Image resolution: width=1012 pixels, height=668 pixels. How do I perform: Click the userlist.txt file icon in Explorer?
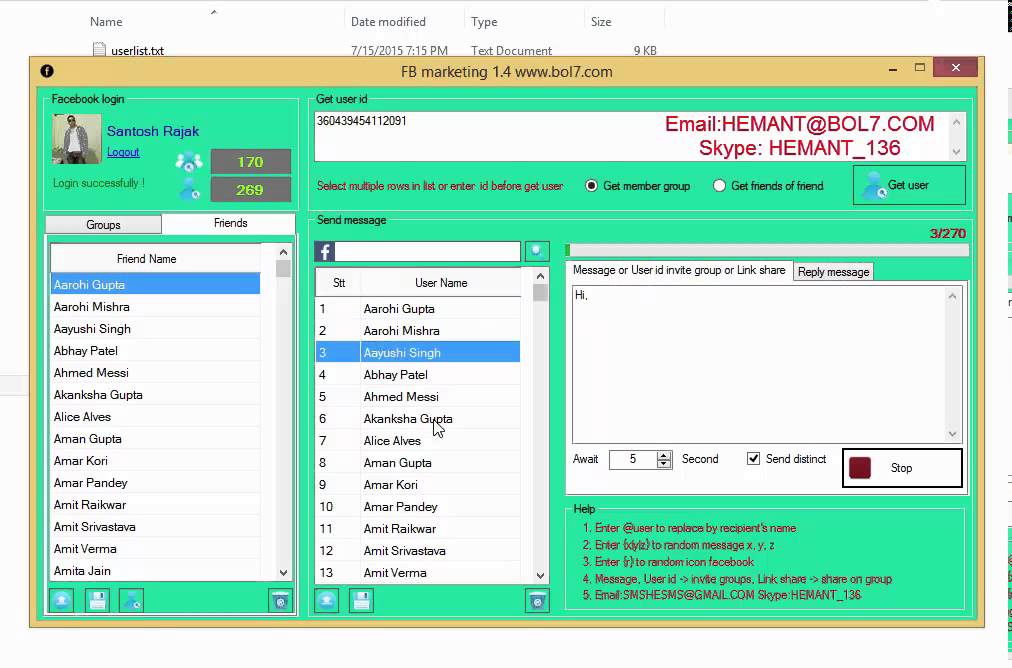(99, 50)
